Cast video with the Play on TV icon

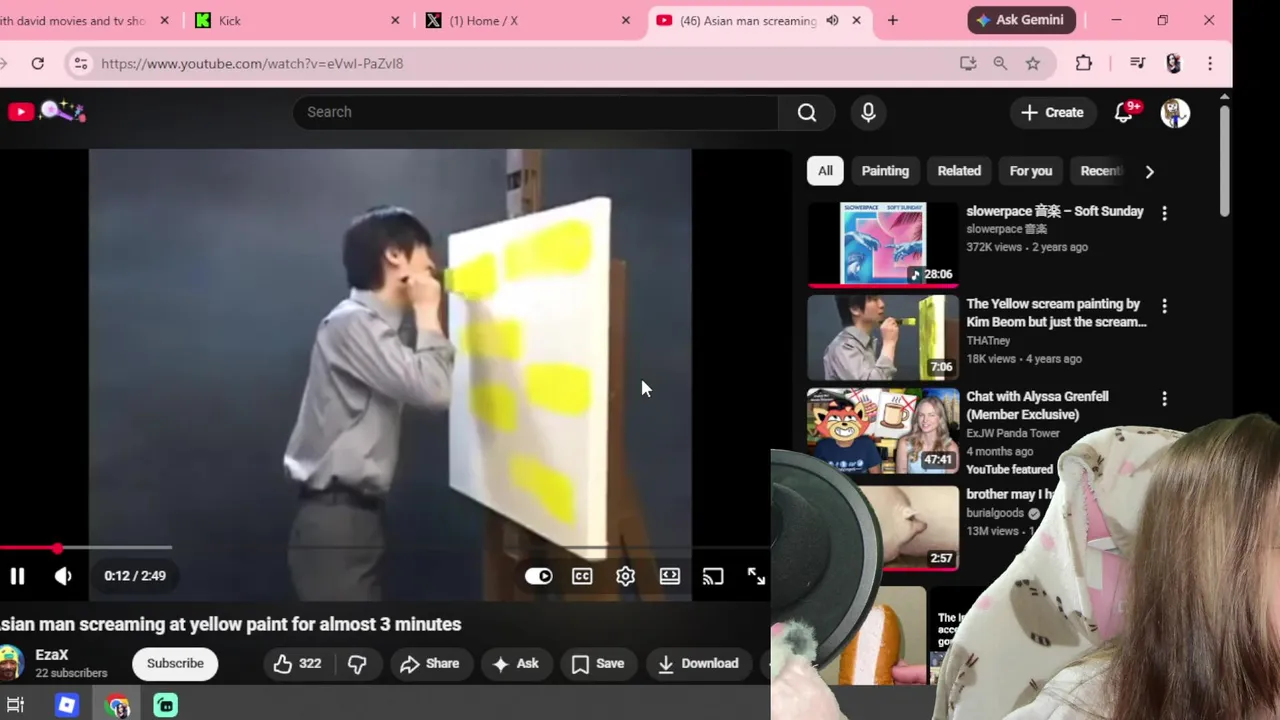(x=713, y=576)
